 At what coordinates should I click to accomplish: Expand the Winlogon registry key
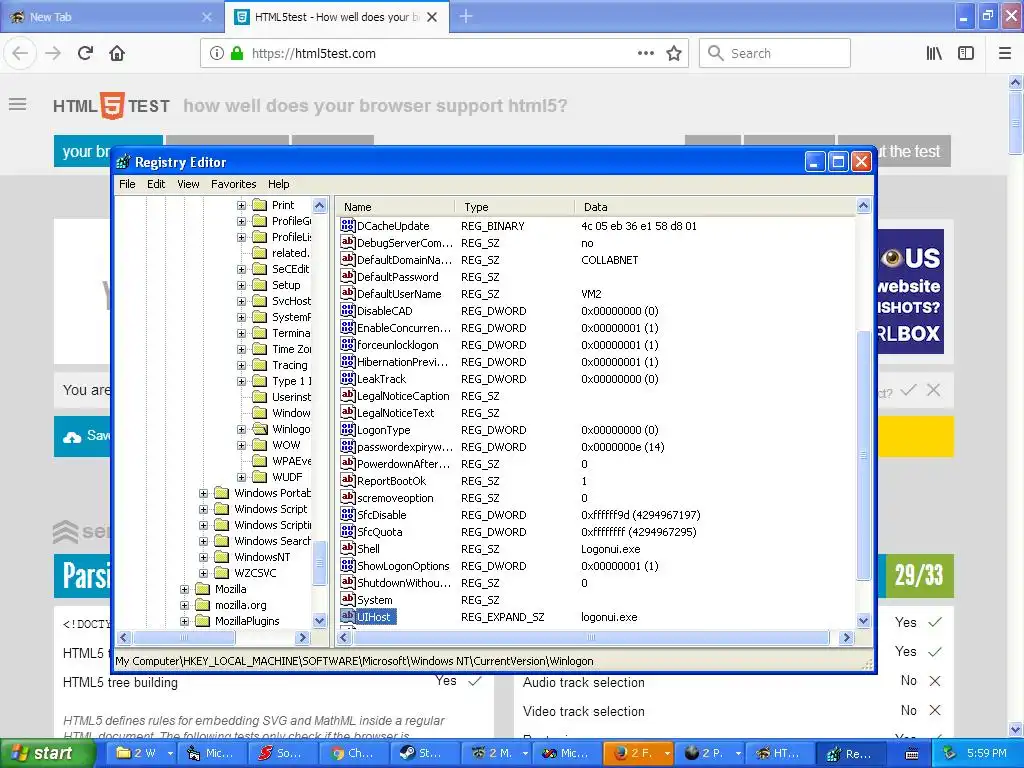[241, 428]
